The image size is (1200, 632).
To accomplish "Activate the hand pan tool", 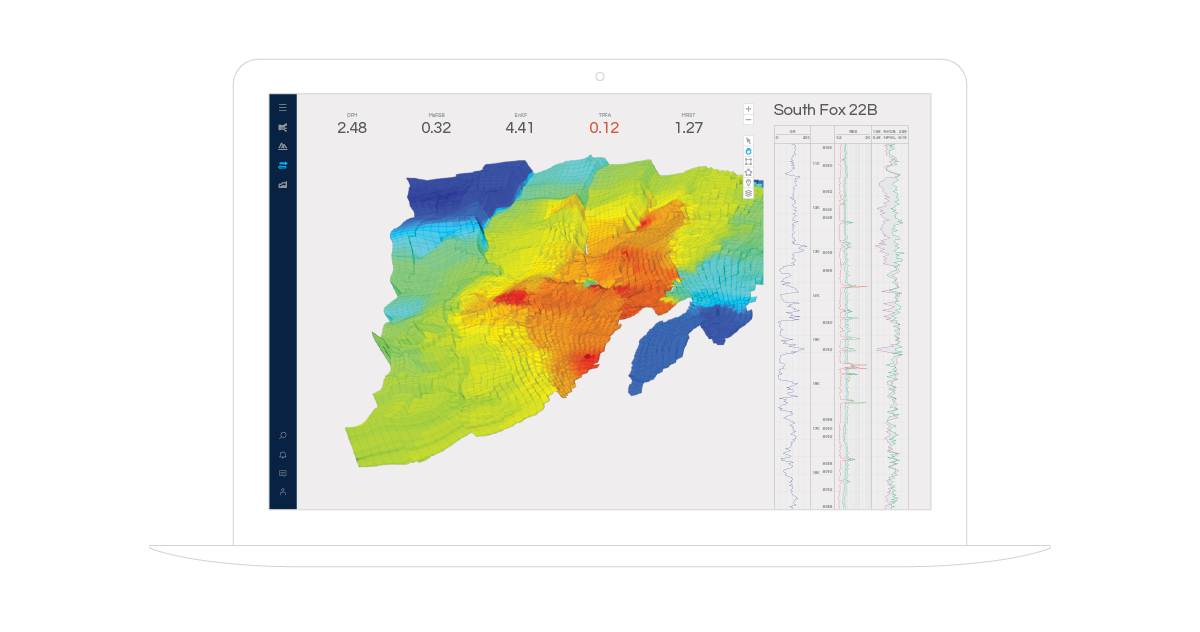I will (x=748, y=151).
